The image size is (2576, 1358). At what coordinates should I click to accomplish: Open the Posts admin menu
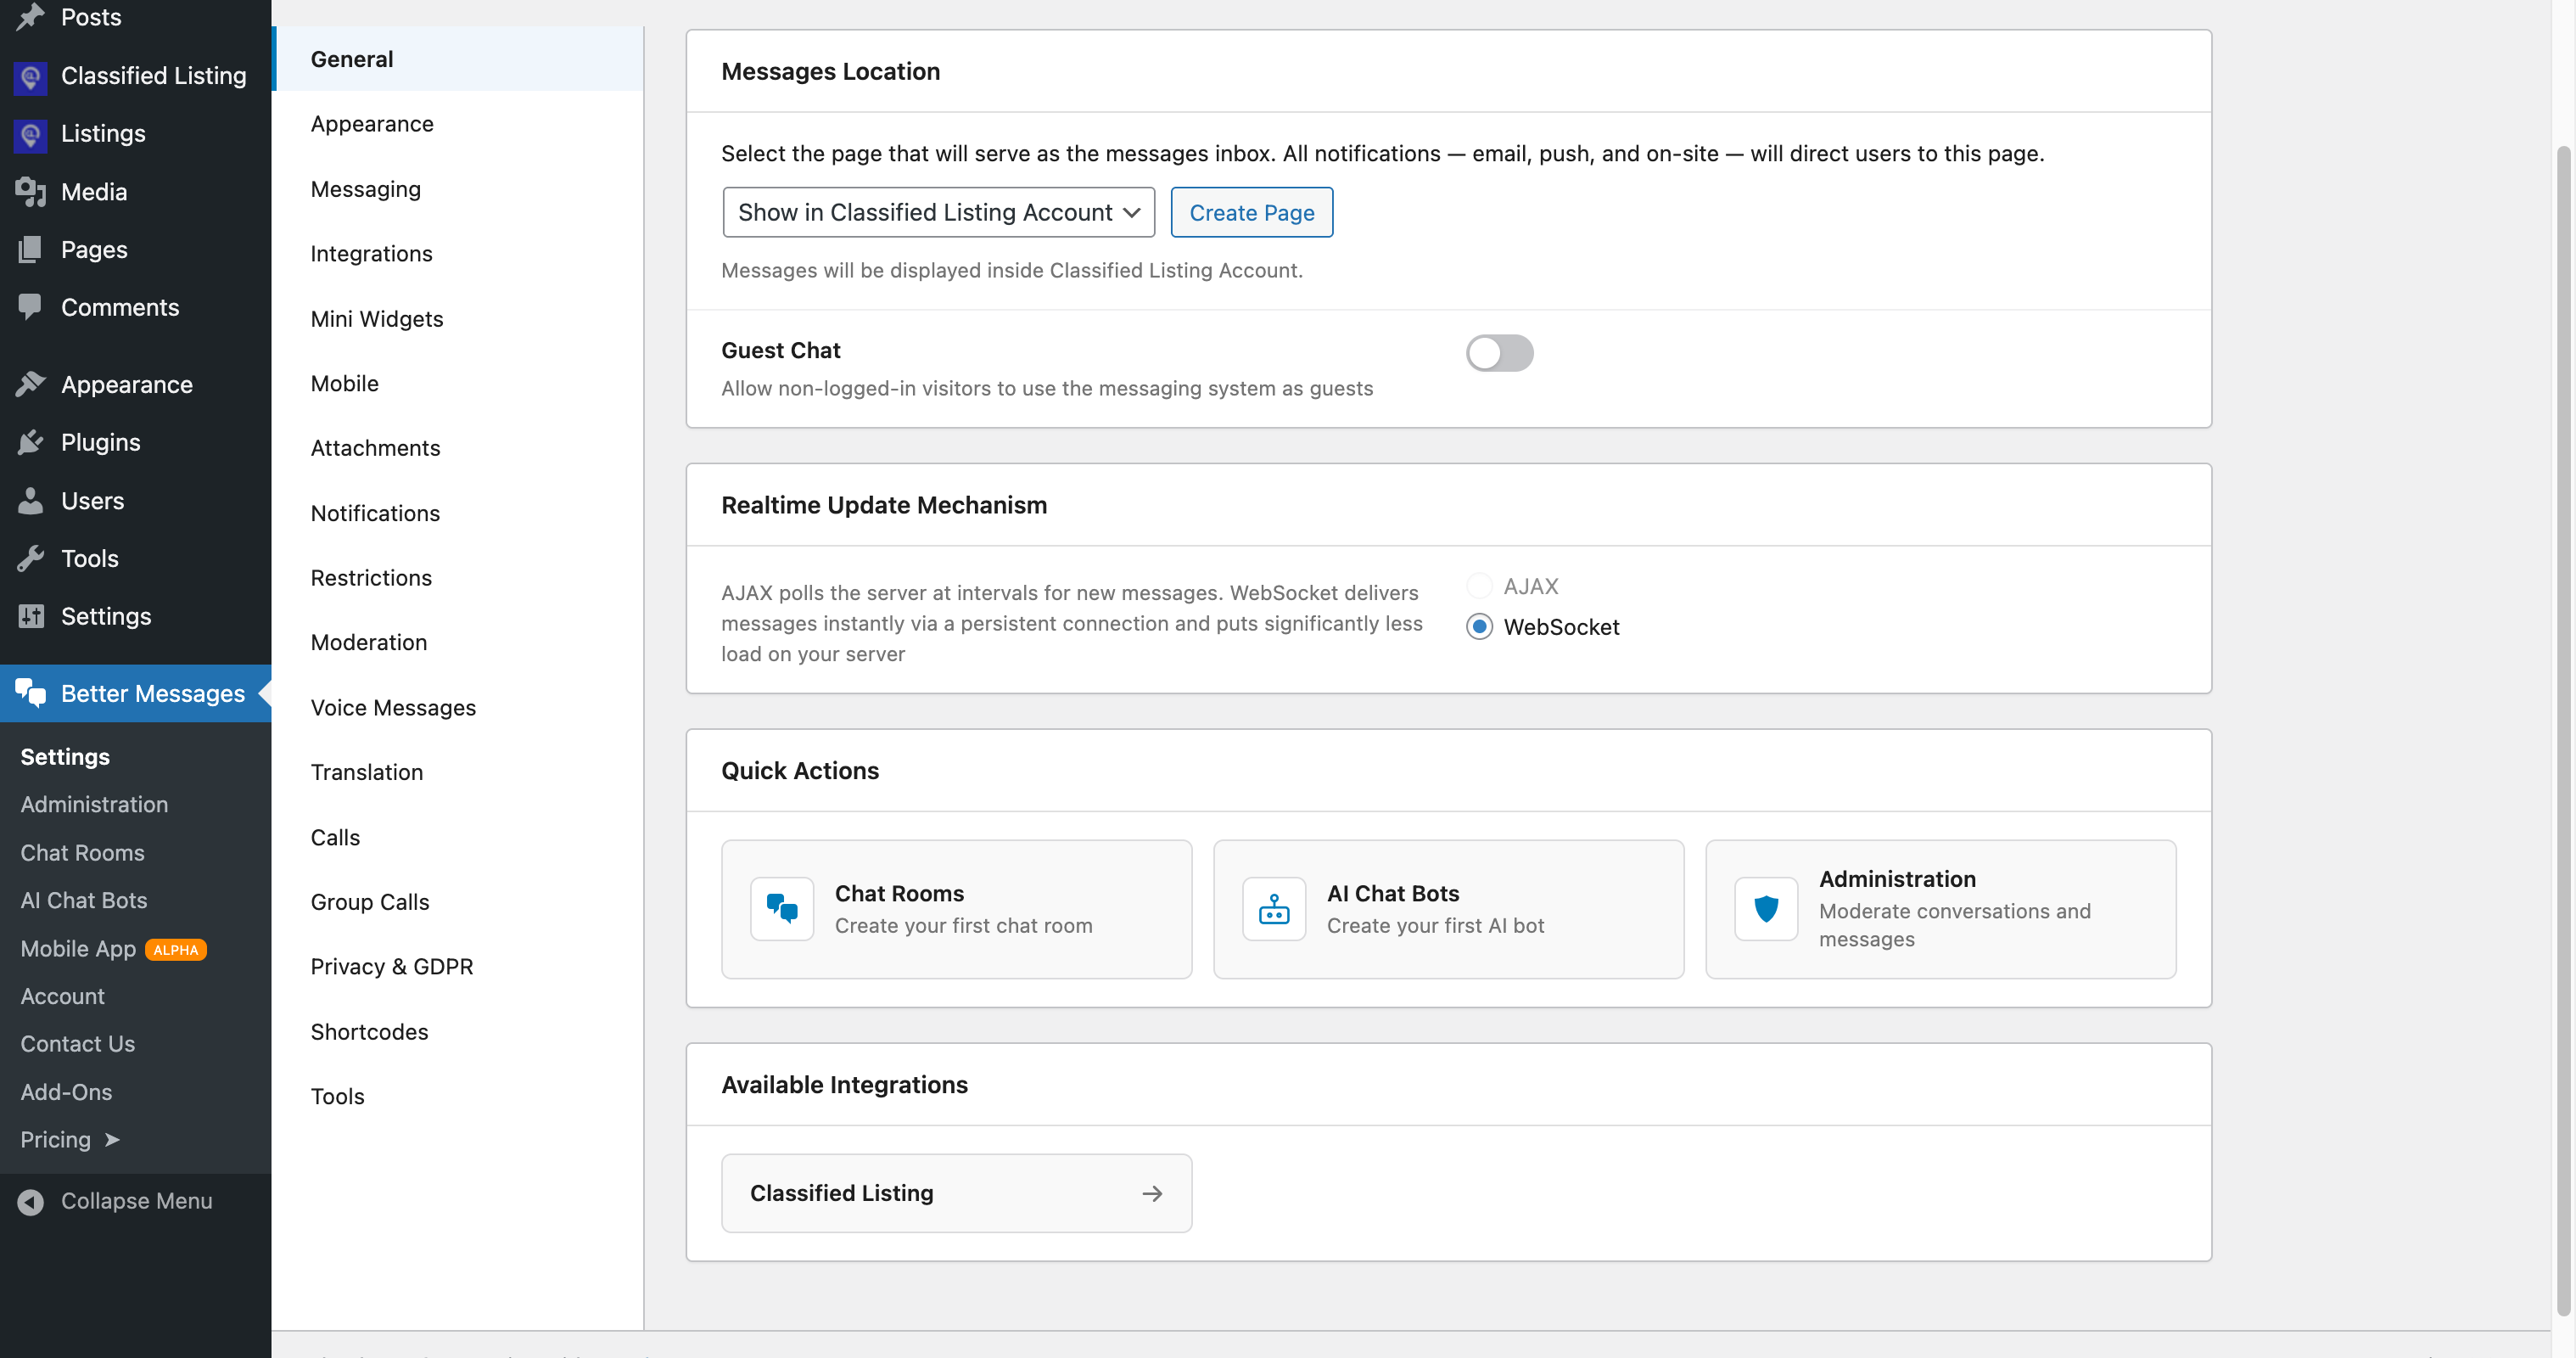tap(136, 17)
